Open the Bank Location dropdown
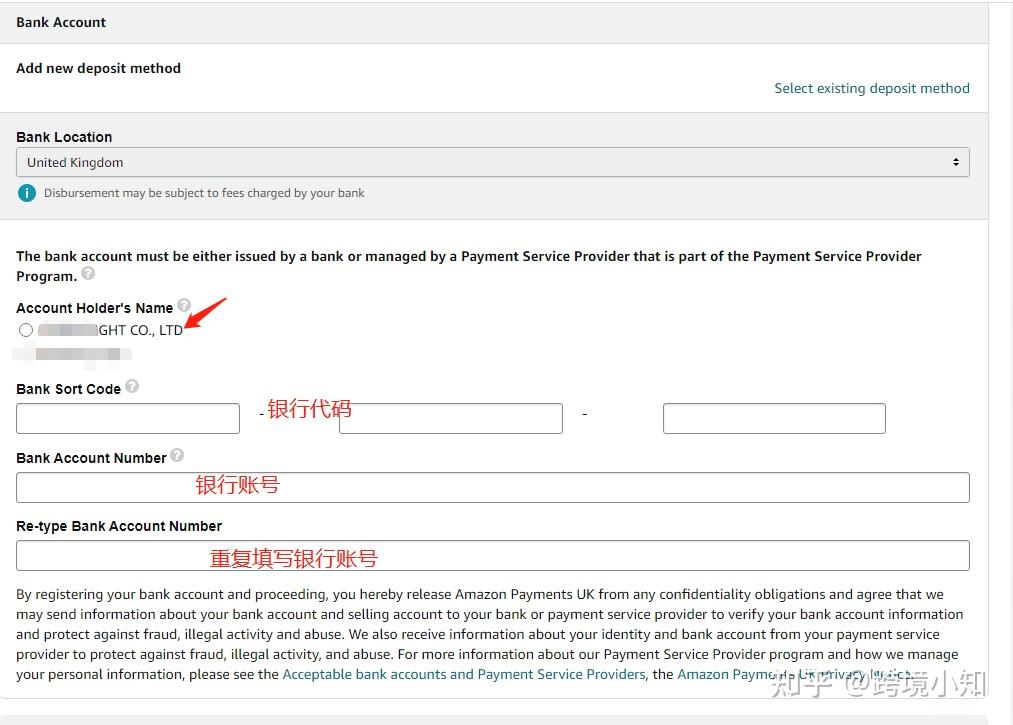The width and height of the screenshot is (1013, 725). coord(492,162)
